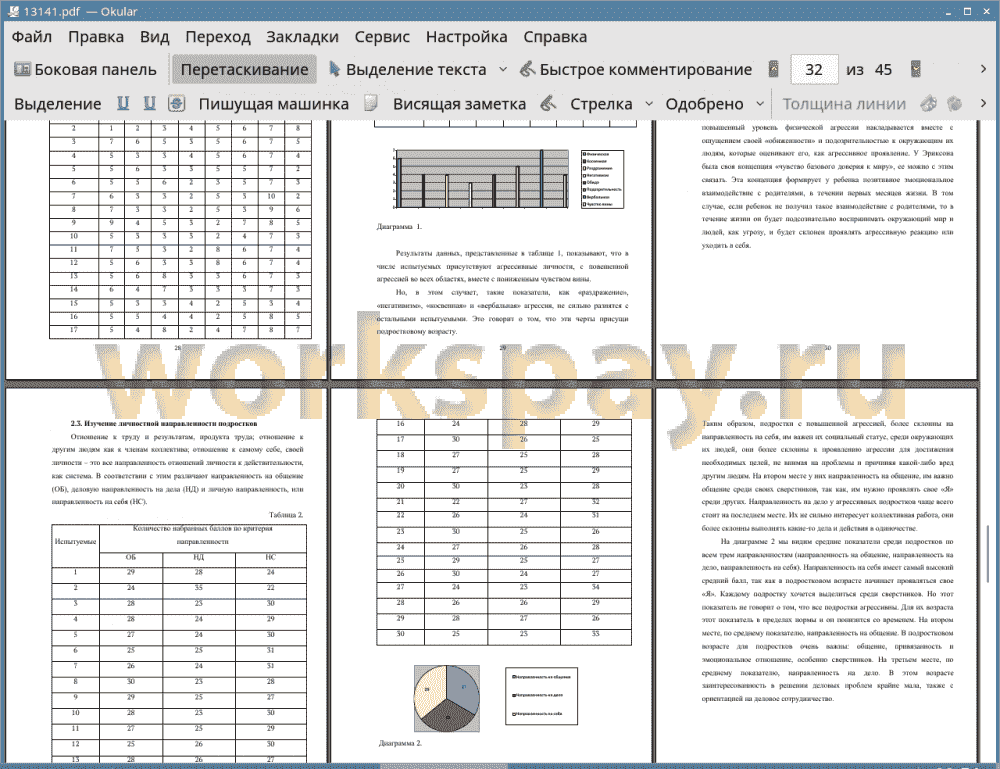Choose the Выделение highlighter tool
The image size is (1000, 769).
(x=57, y=104)
